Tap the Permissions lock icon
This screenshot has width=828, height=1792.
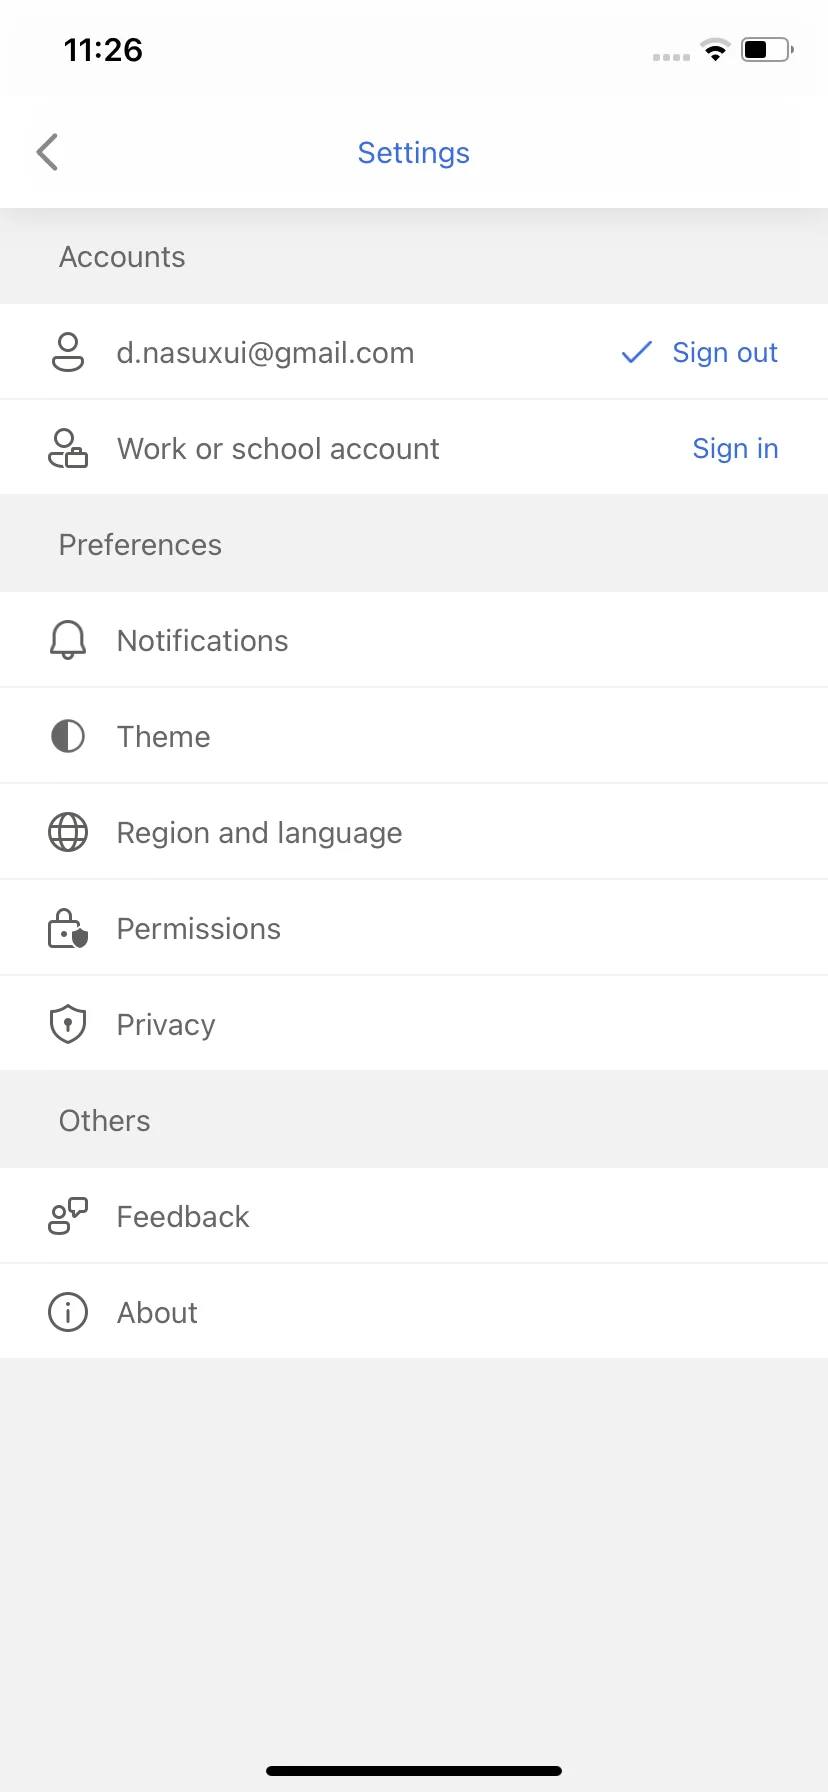[x=68, y=928]
